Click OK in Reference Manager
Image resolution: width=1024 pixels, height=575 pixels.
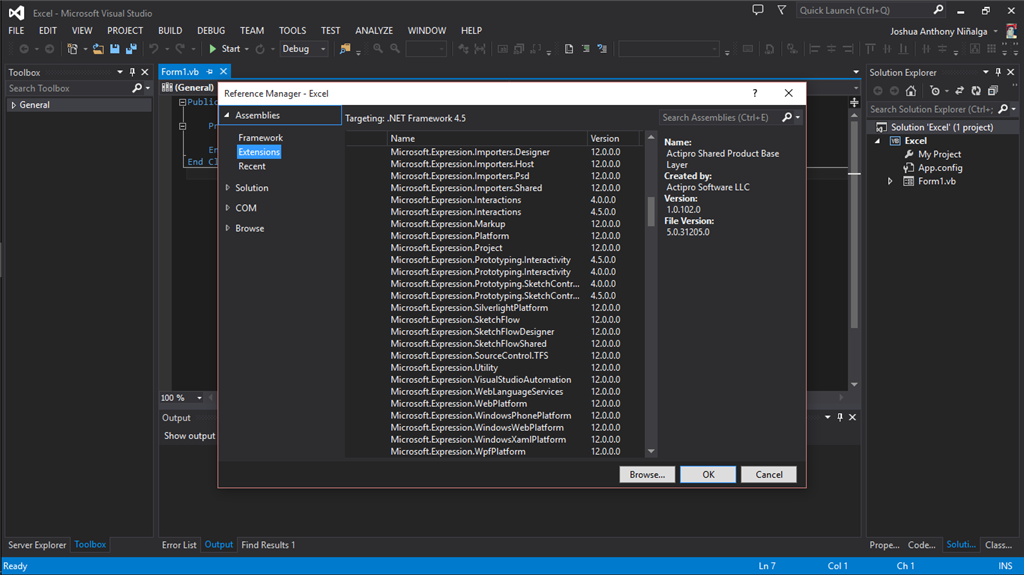click(x=708, y=474)
